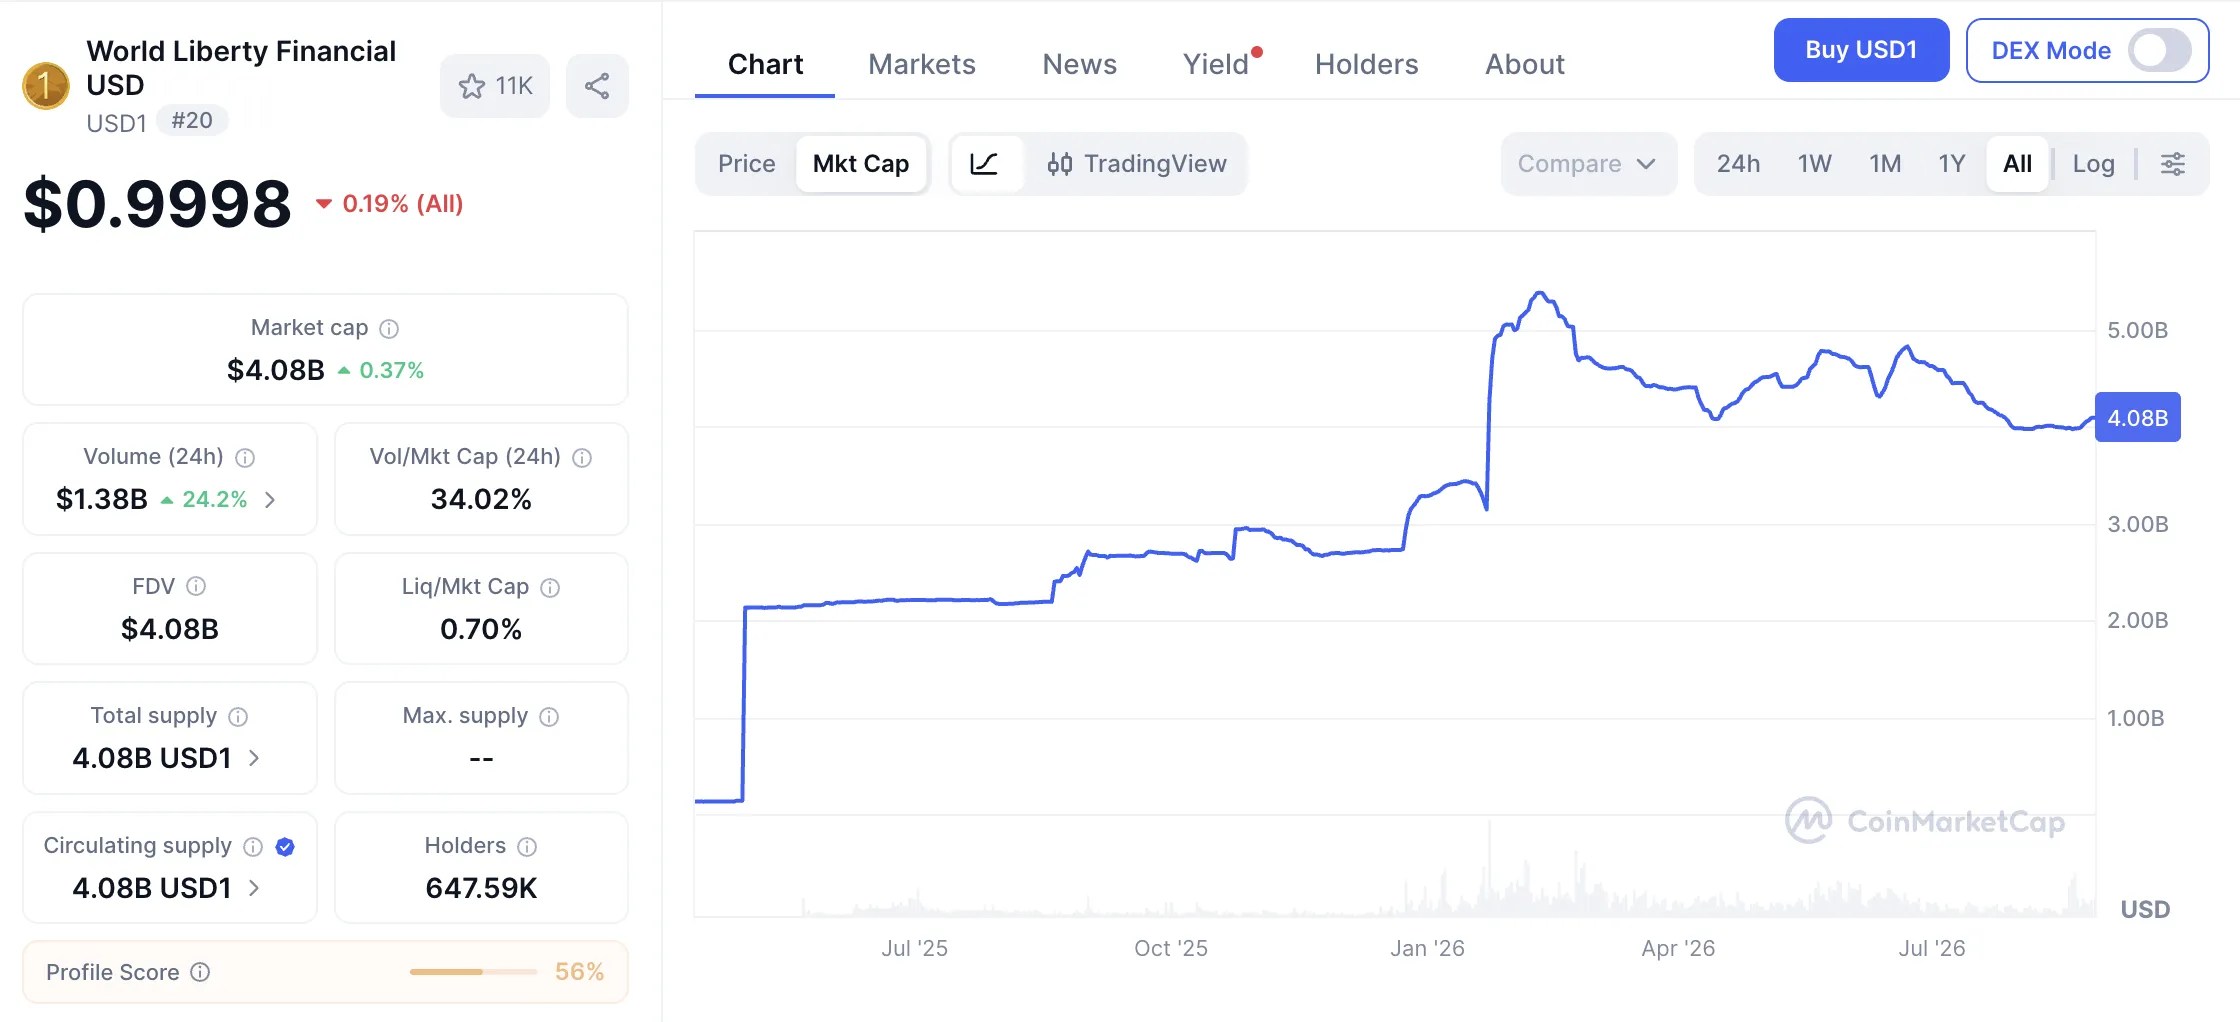Expand Volume (24h) details chevron
2240x1022 pixels.
coord(270,500)
